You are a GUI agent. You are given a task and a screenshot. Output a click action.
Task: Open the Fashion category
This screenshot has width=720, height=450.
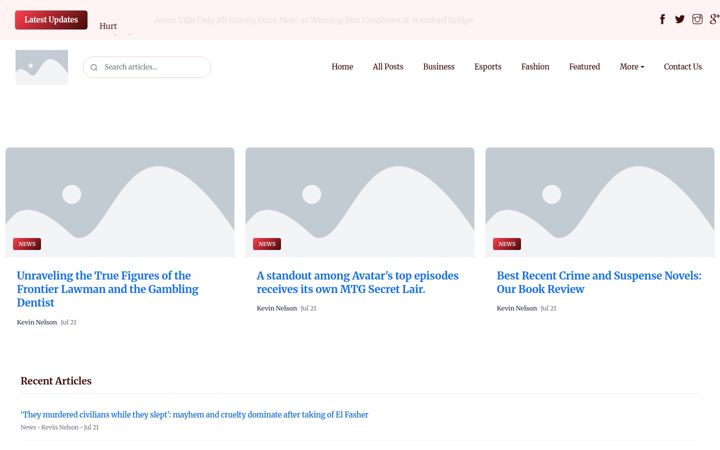coord(535,67)
